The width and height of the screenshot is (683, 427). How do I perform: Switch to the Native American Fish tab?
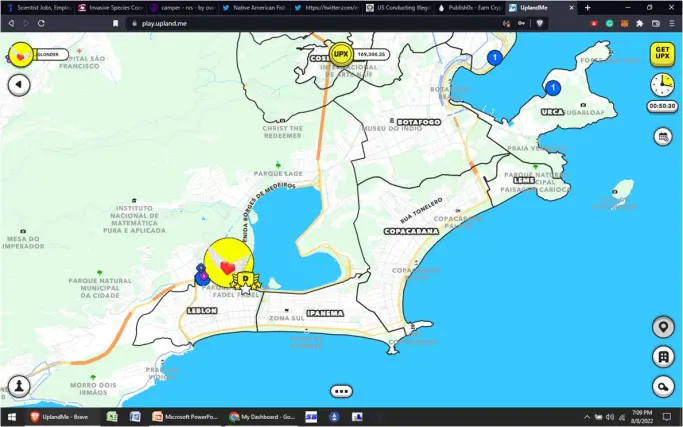click(x=254, y=8)
